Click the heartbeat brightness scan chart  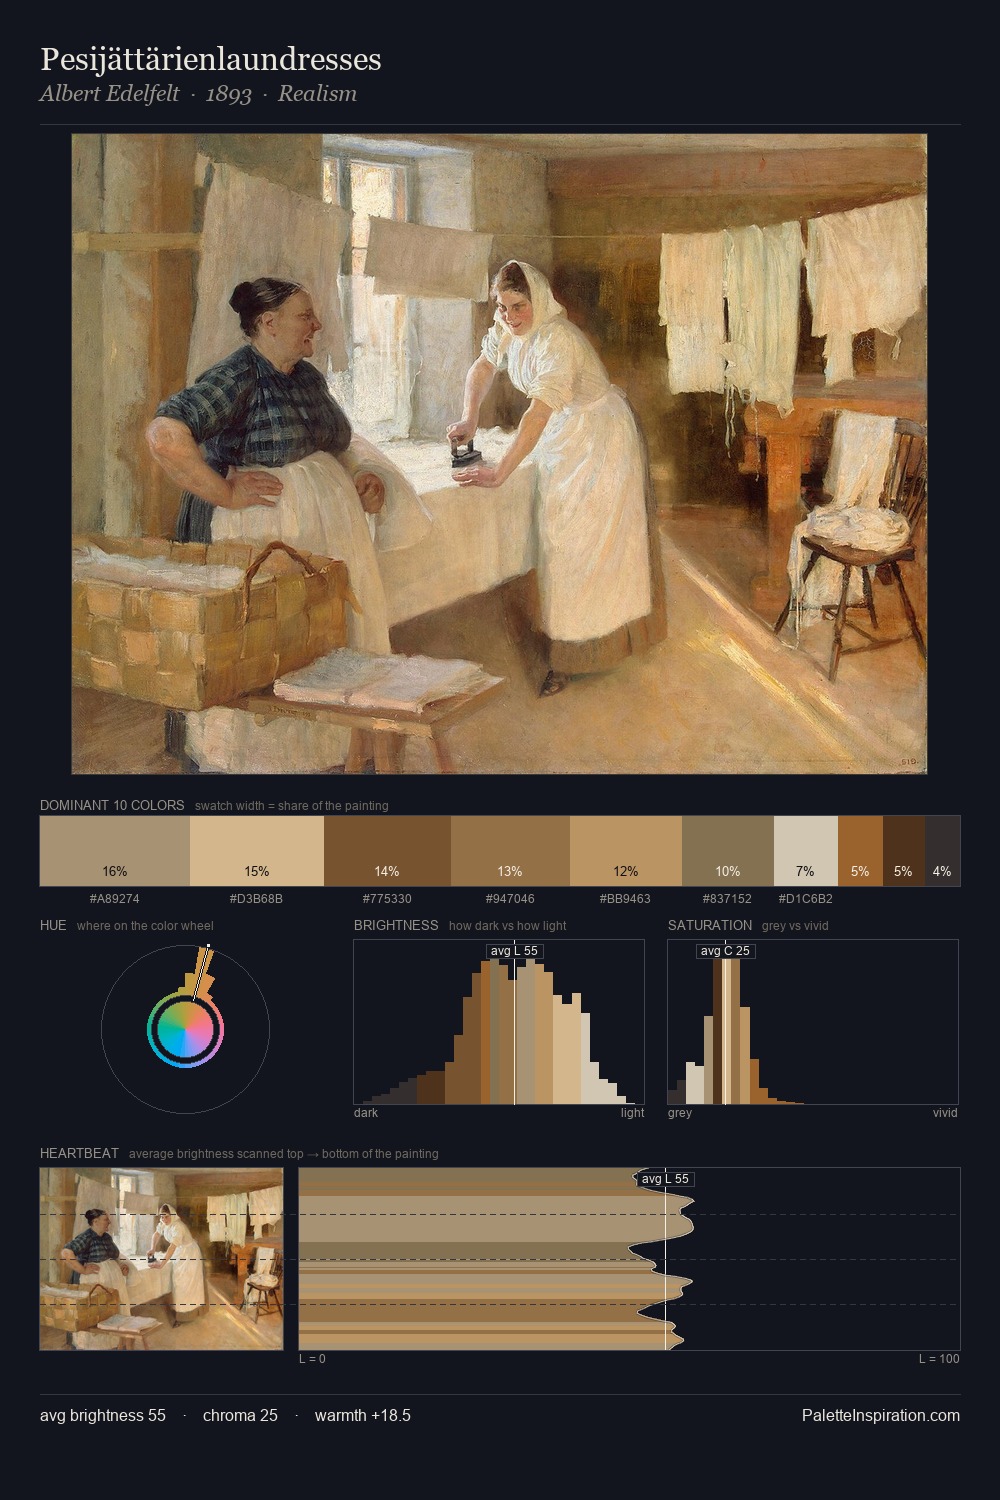point(630,1259)
